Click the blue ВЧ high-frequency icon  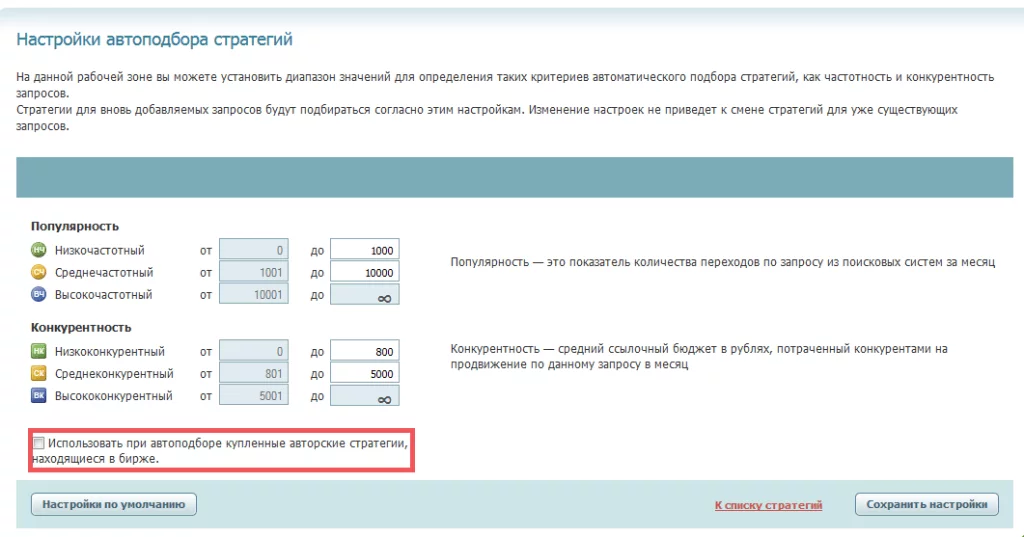pos(39,294)
